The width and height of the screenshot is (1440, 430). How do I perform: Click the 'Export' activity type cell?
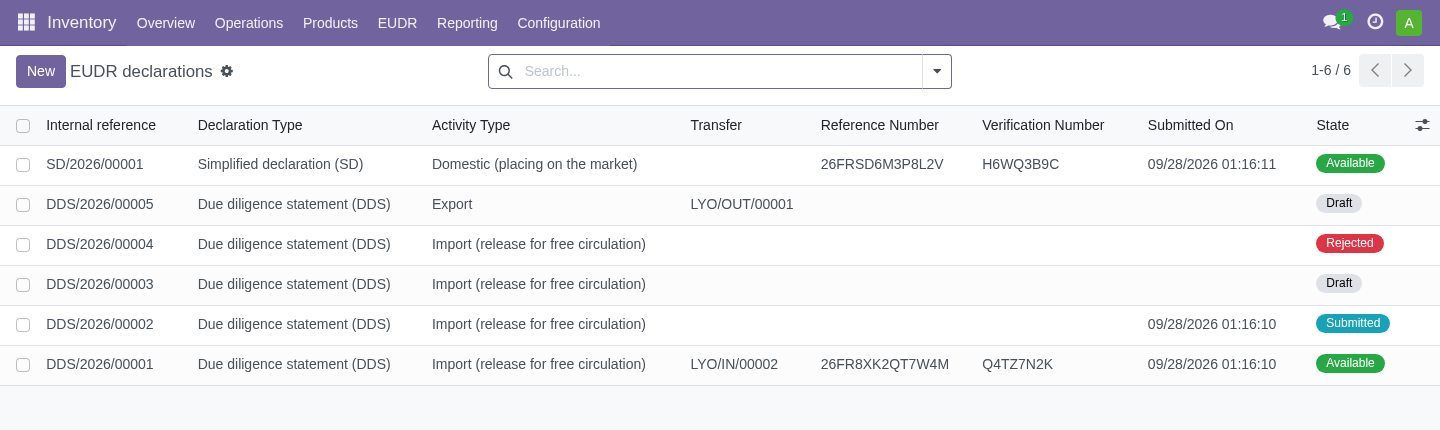(452, 204)
